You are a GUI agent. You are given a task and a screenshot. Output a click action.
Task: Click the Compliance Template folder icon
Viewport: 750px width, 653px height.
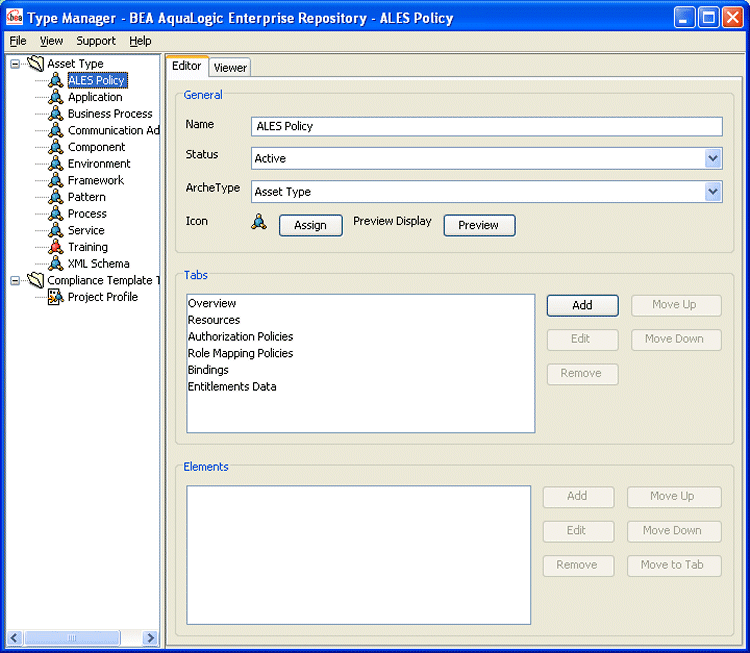[x=36, y=280]
